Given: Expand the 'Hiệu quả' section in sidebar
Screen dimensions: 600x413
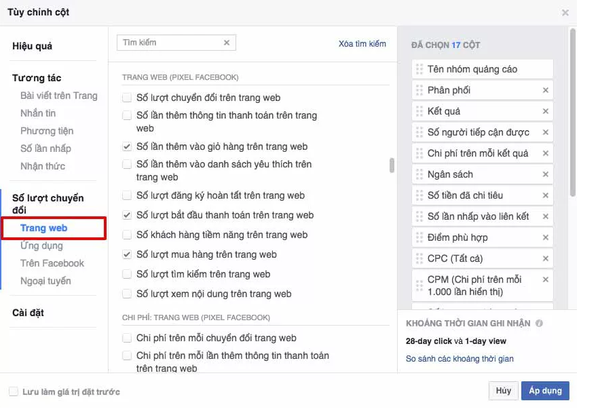Looking at the screenshot, I should click(x=32, y=46).
